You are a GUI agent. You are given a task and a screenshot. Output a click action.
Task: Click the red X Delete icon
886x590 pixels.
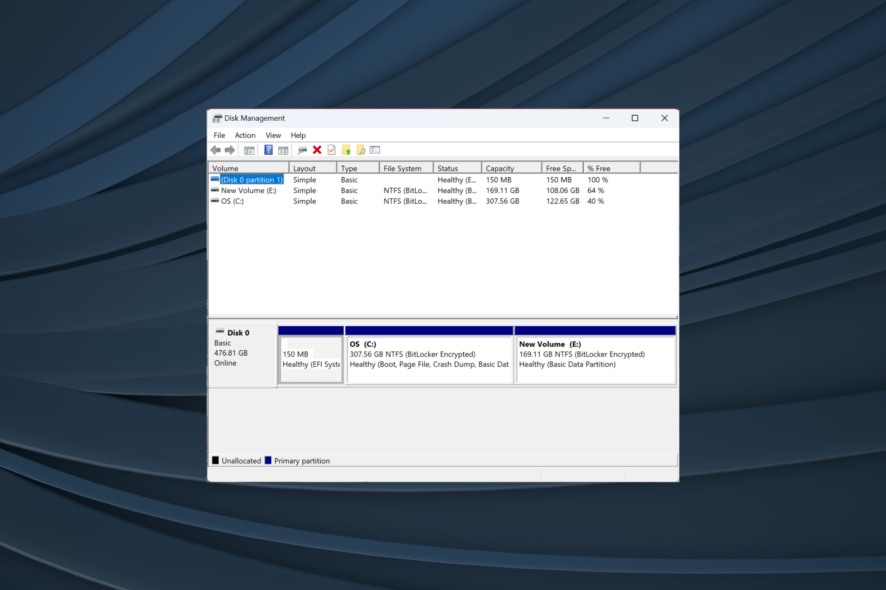[x=317, y=150]
